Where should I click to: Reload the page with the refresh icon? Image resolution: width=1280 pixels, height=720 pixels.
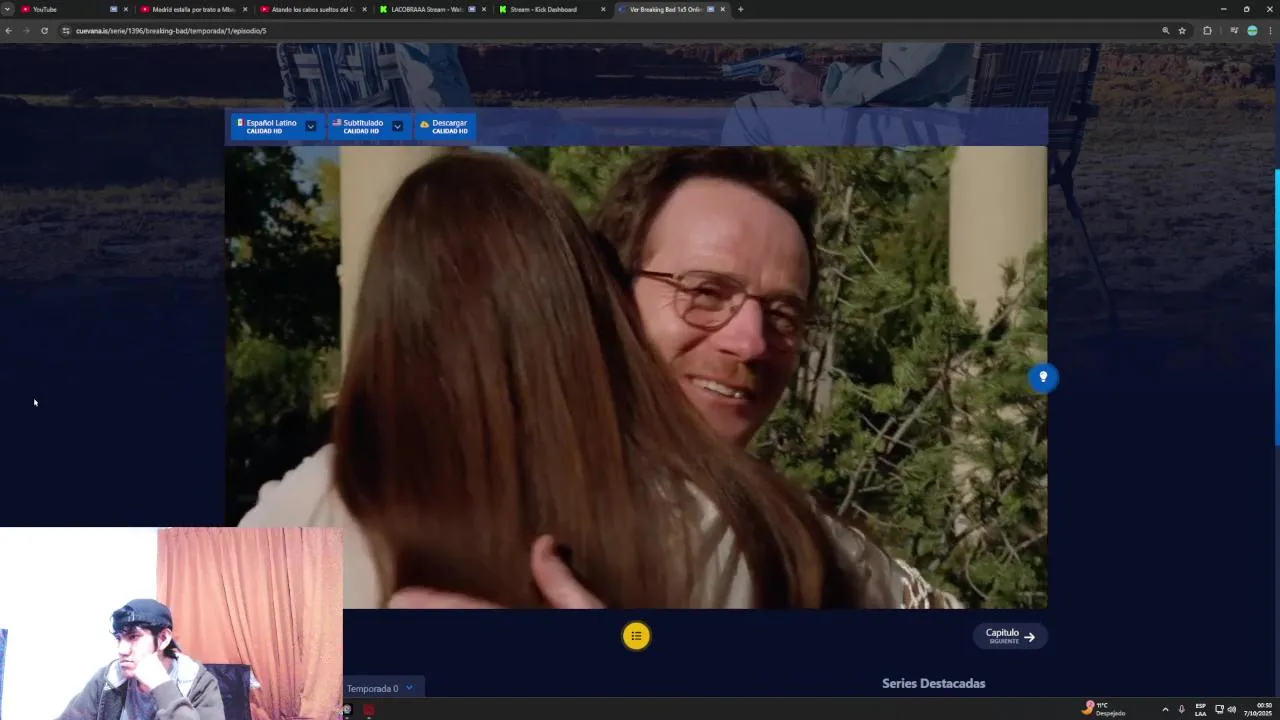[44, 31]
